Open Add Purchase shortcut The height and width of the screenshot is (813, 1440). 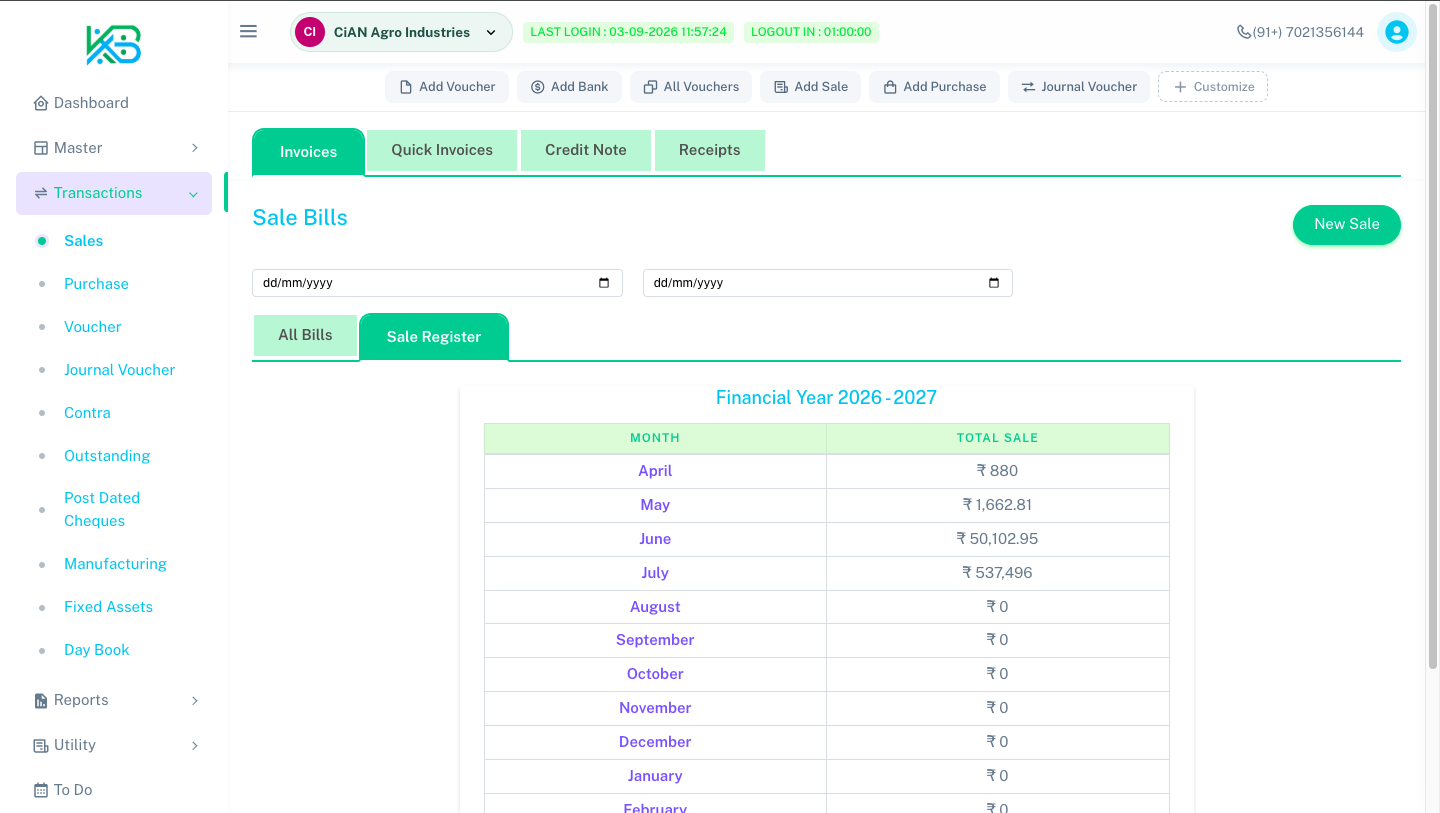tap(934, 87)
